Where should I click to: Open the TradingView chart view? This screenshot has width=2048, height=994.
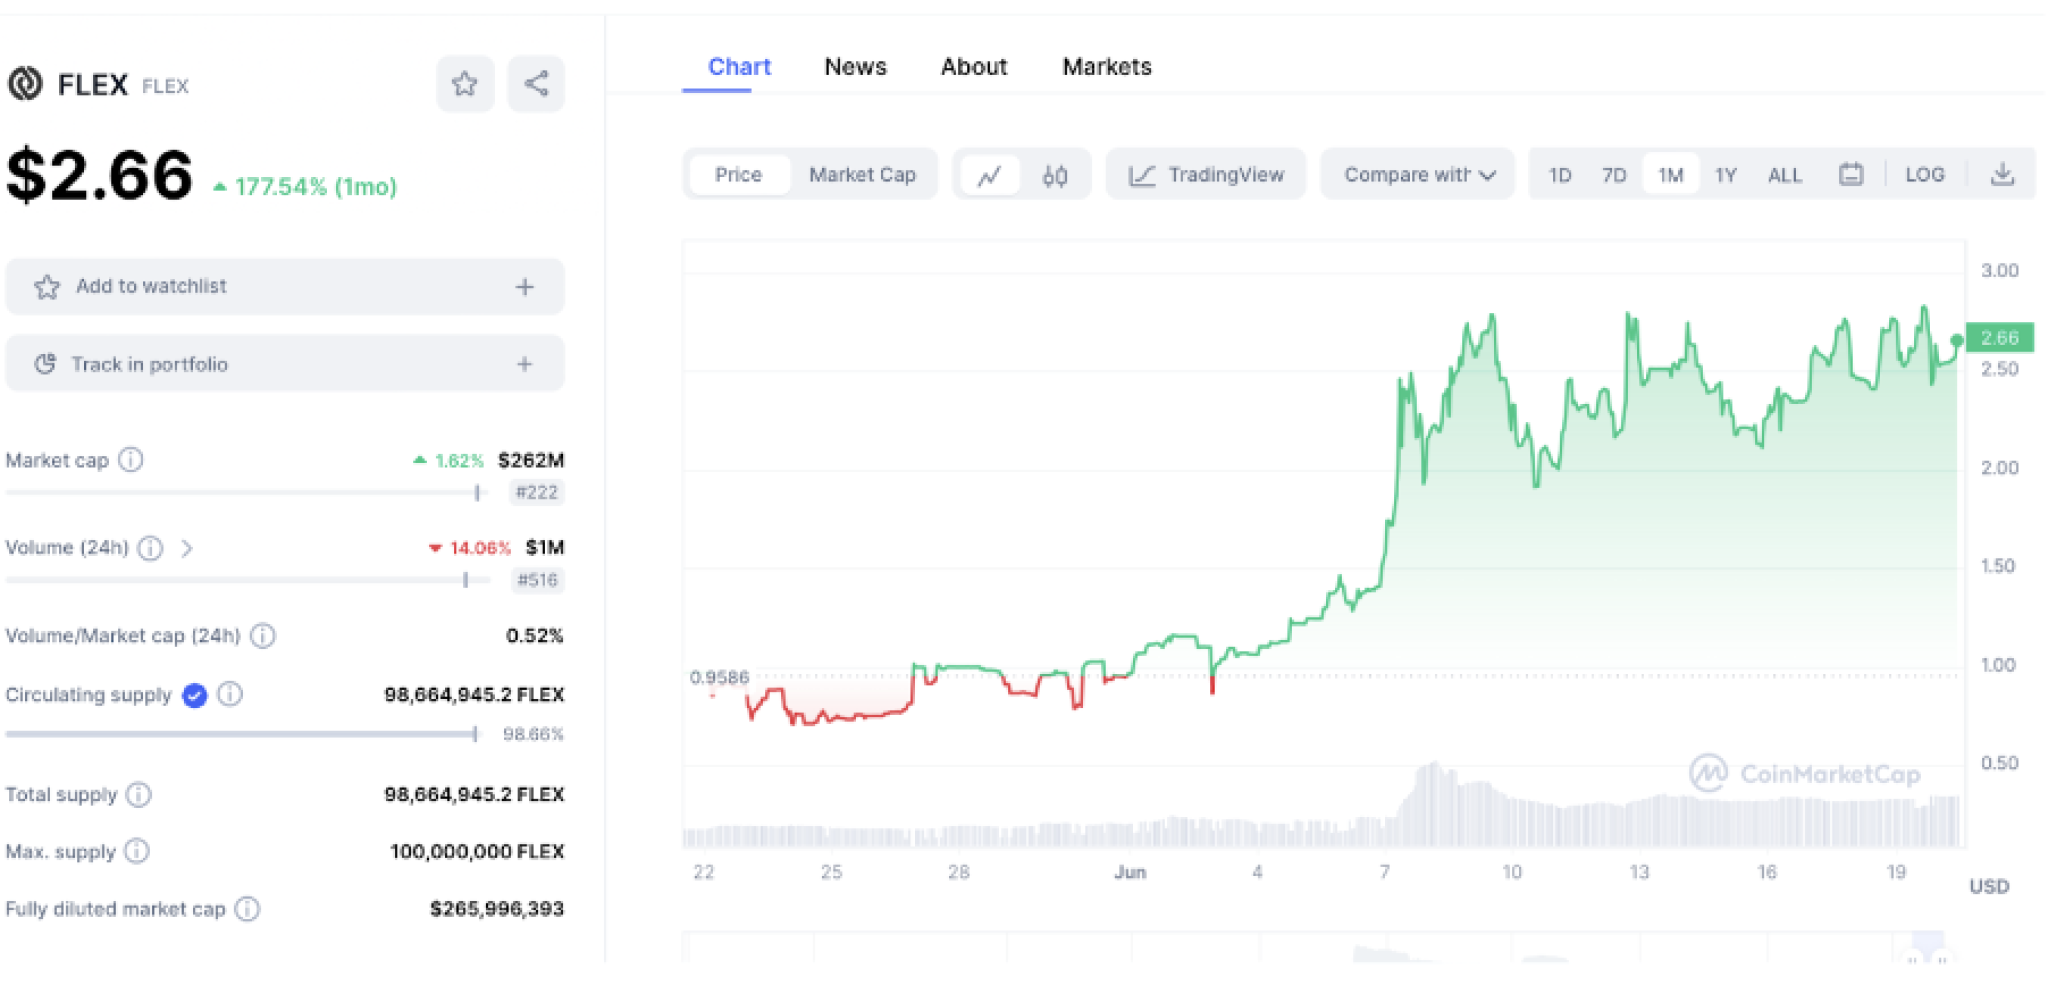(1205, 174)
